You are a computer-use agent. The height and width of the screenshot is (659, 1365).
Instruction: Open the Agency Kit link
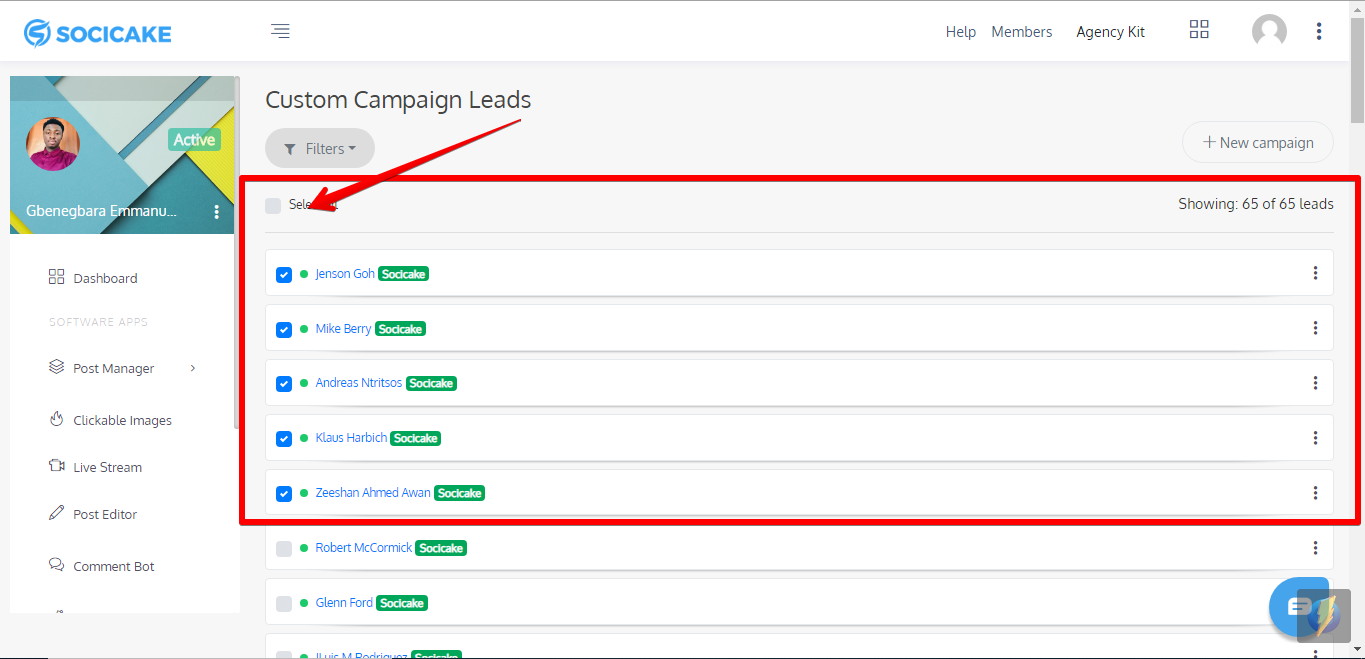coord(1111,32)
